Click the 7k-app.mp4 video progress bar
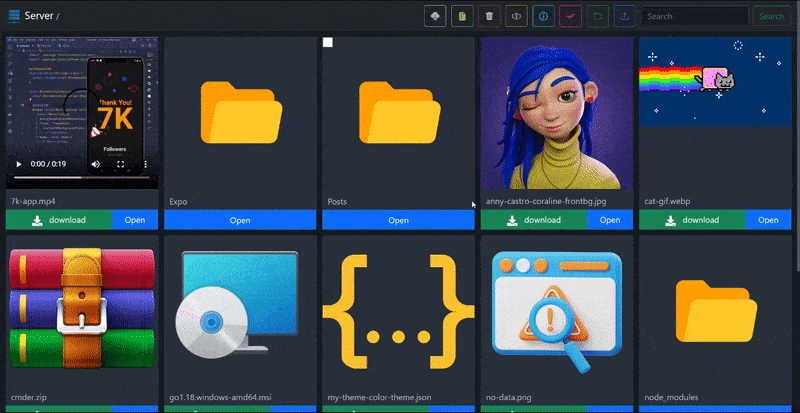 (82, 178)
